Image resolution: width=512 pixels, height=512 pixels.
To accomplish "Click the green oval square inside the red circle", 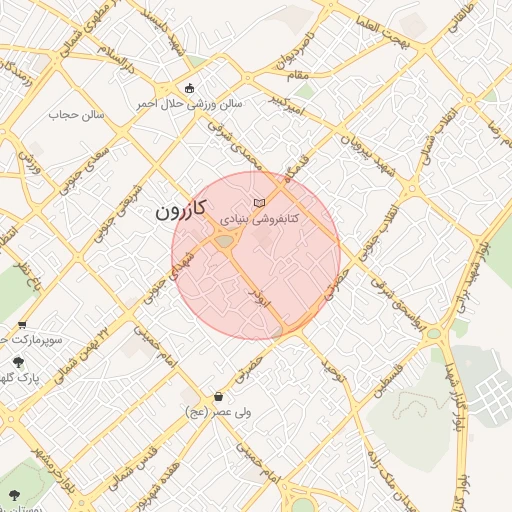I will [x=224, y=241].
